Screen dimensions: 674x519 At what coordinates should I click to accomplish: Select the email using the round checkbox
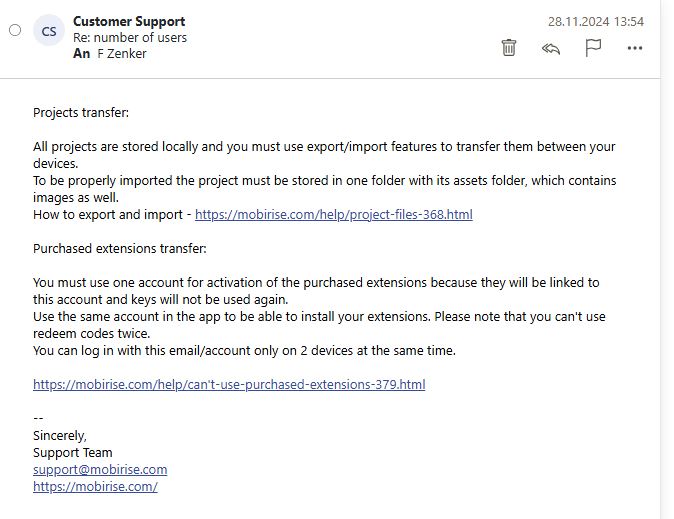pos(15,30)
